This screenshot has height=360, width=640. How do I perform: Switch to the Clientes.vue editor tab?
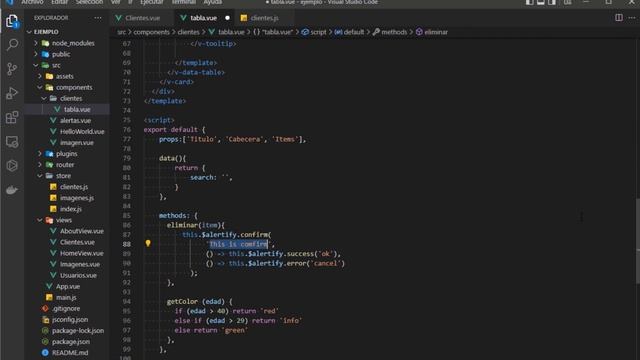point(142,18)
